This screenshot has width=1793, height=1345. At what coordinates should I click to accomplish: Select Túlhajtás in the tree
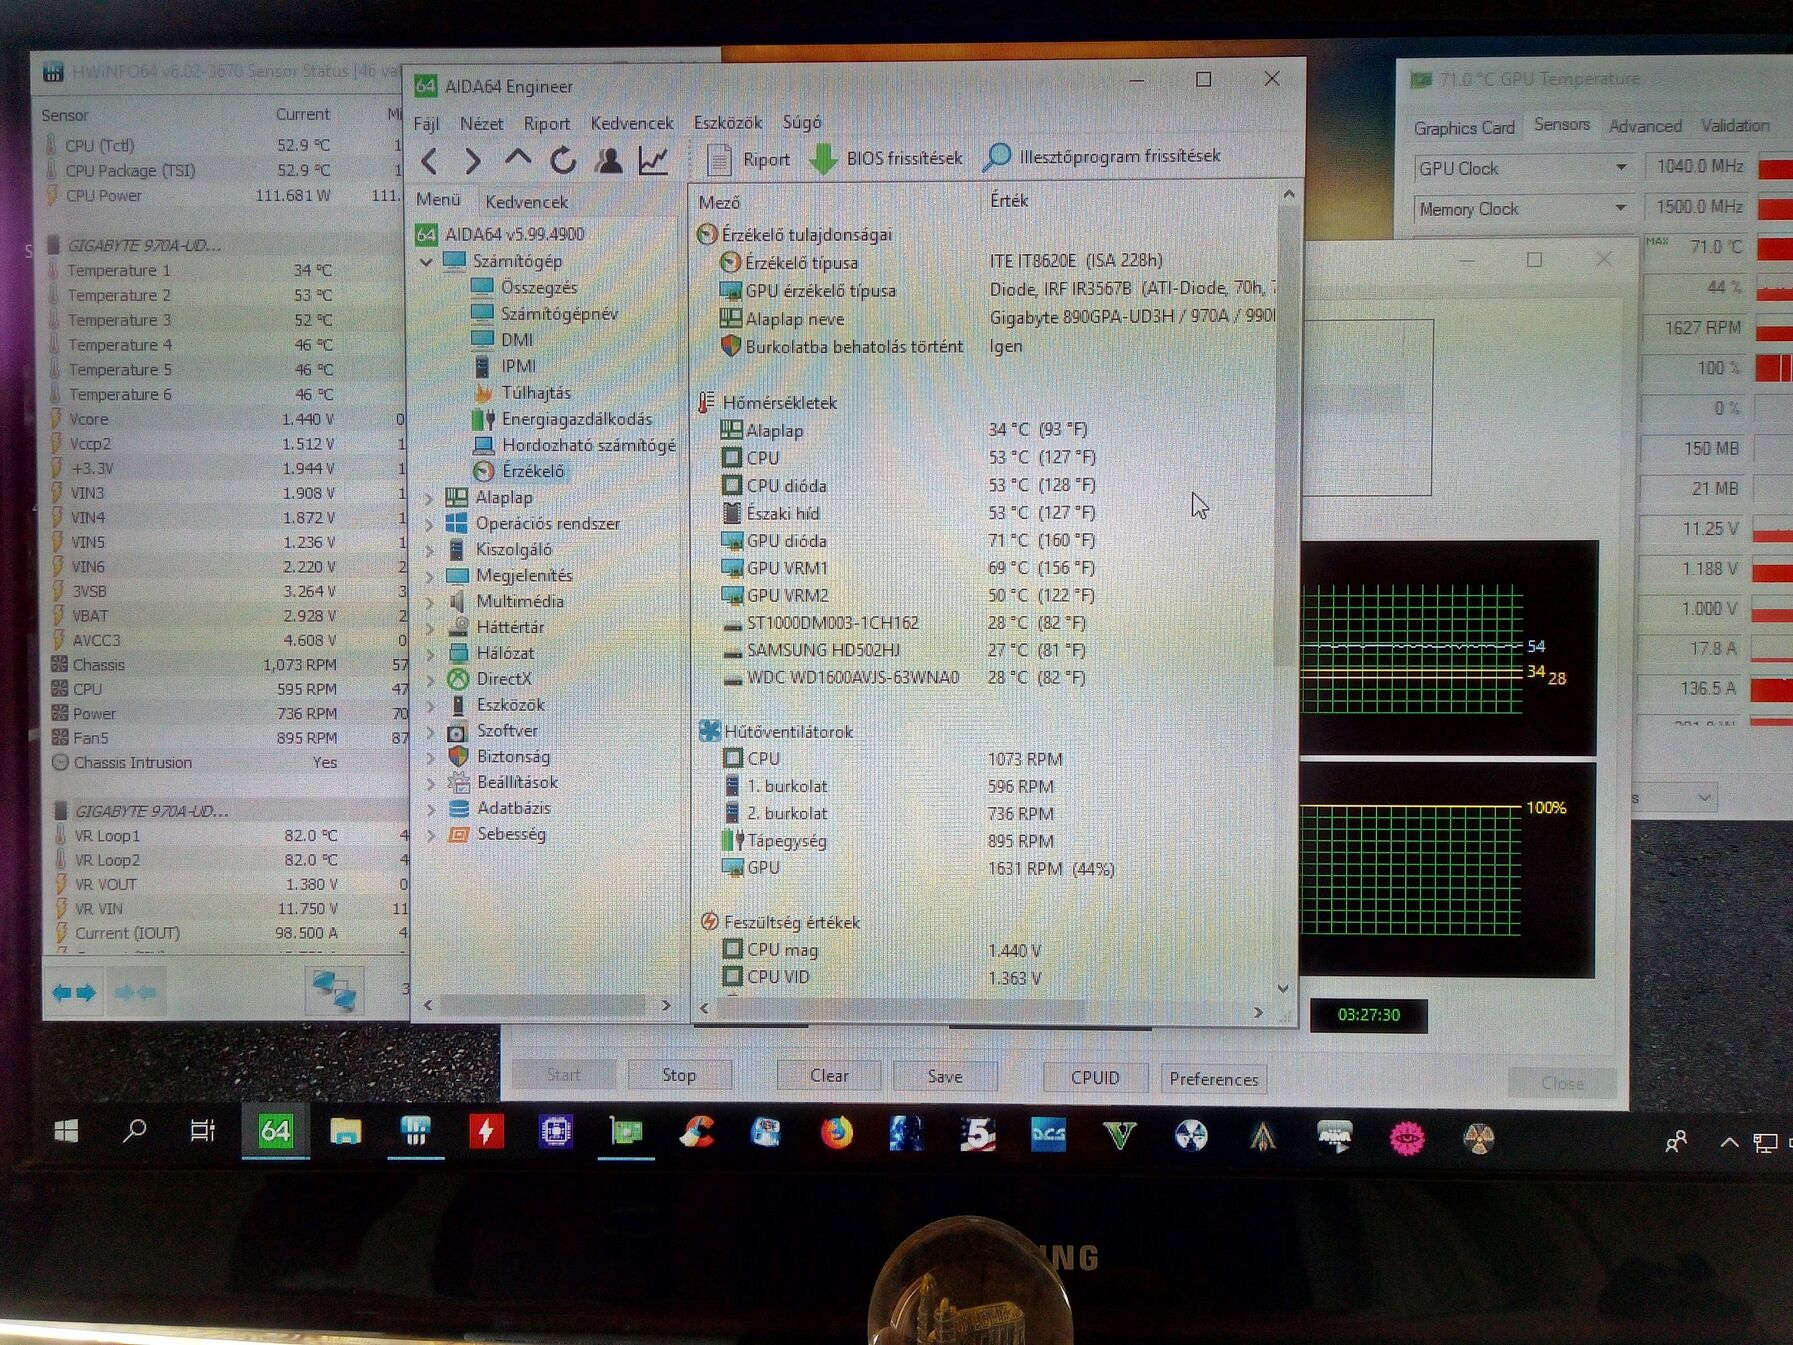[536, 393]
